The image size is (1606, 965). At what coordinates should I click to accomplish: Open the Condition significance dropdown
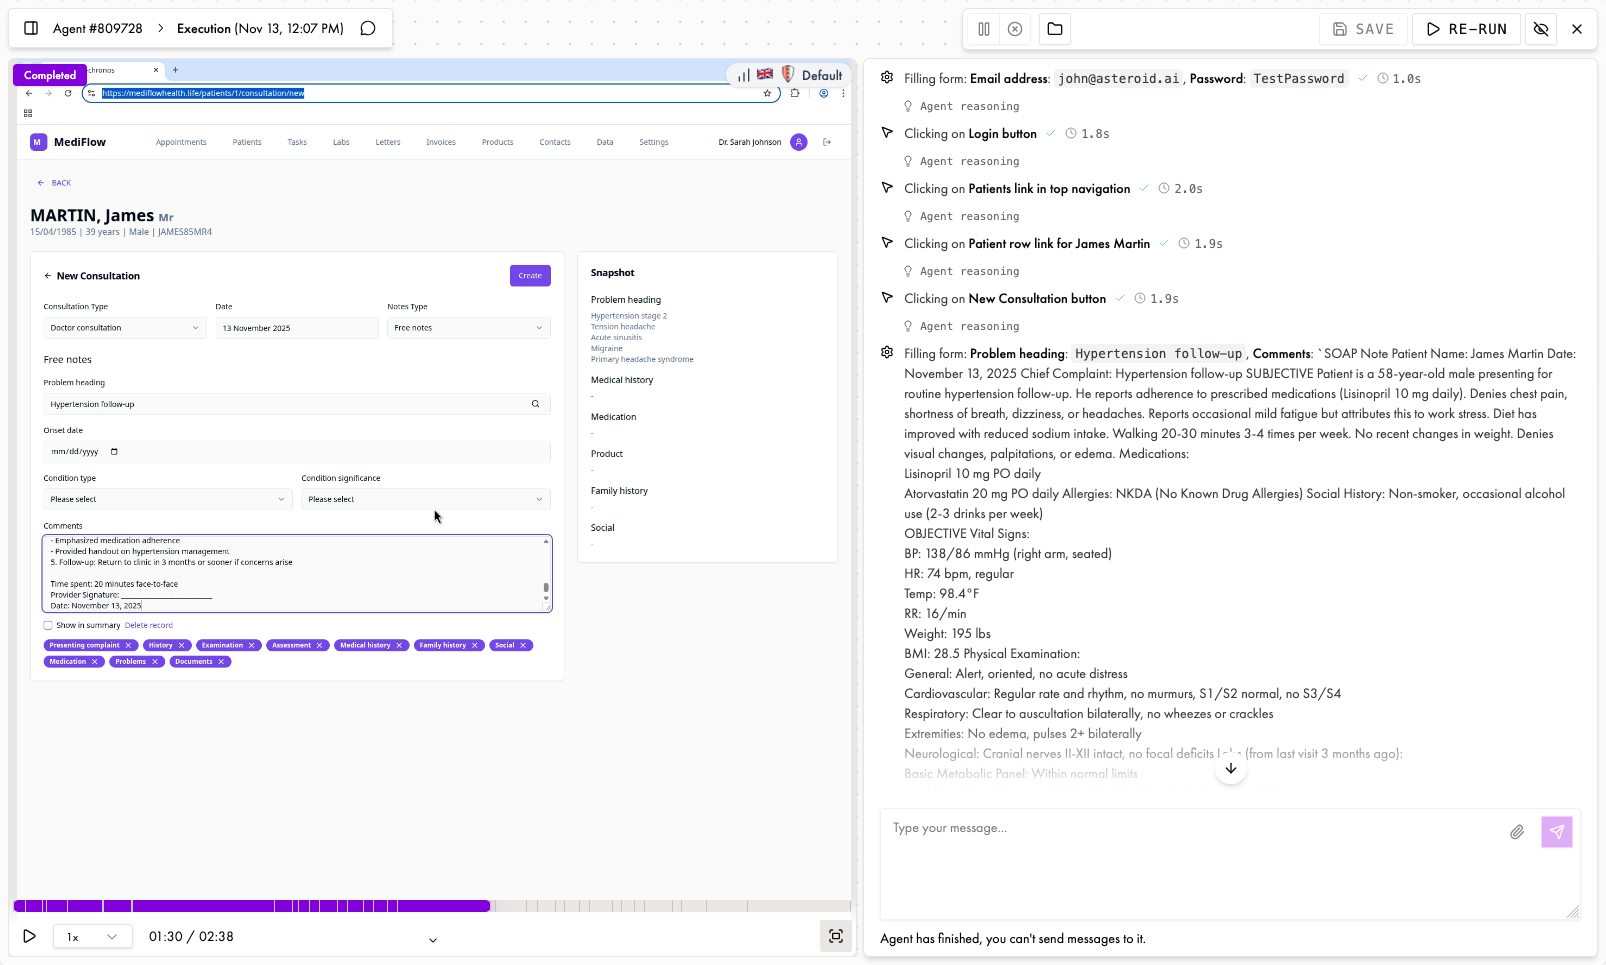point(426,499)
